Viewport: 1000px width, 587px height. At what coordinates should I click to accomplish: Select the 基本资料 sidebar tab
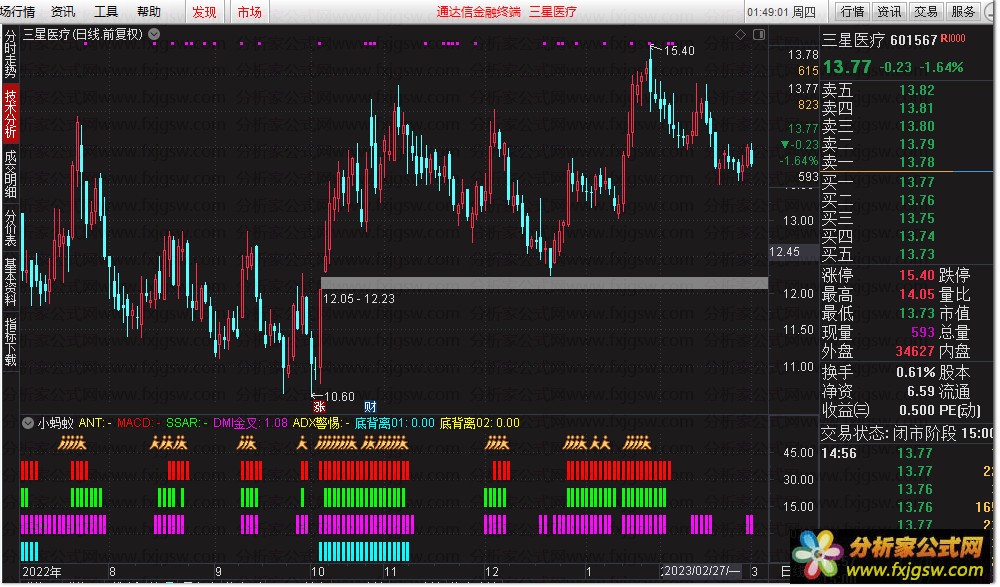(x=10, y=281)
